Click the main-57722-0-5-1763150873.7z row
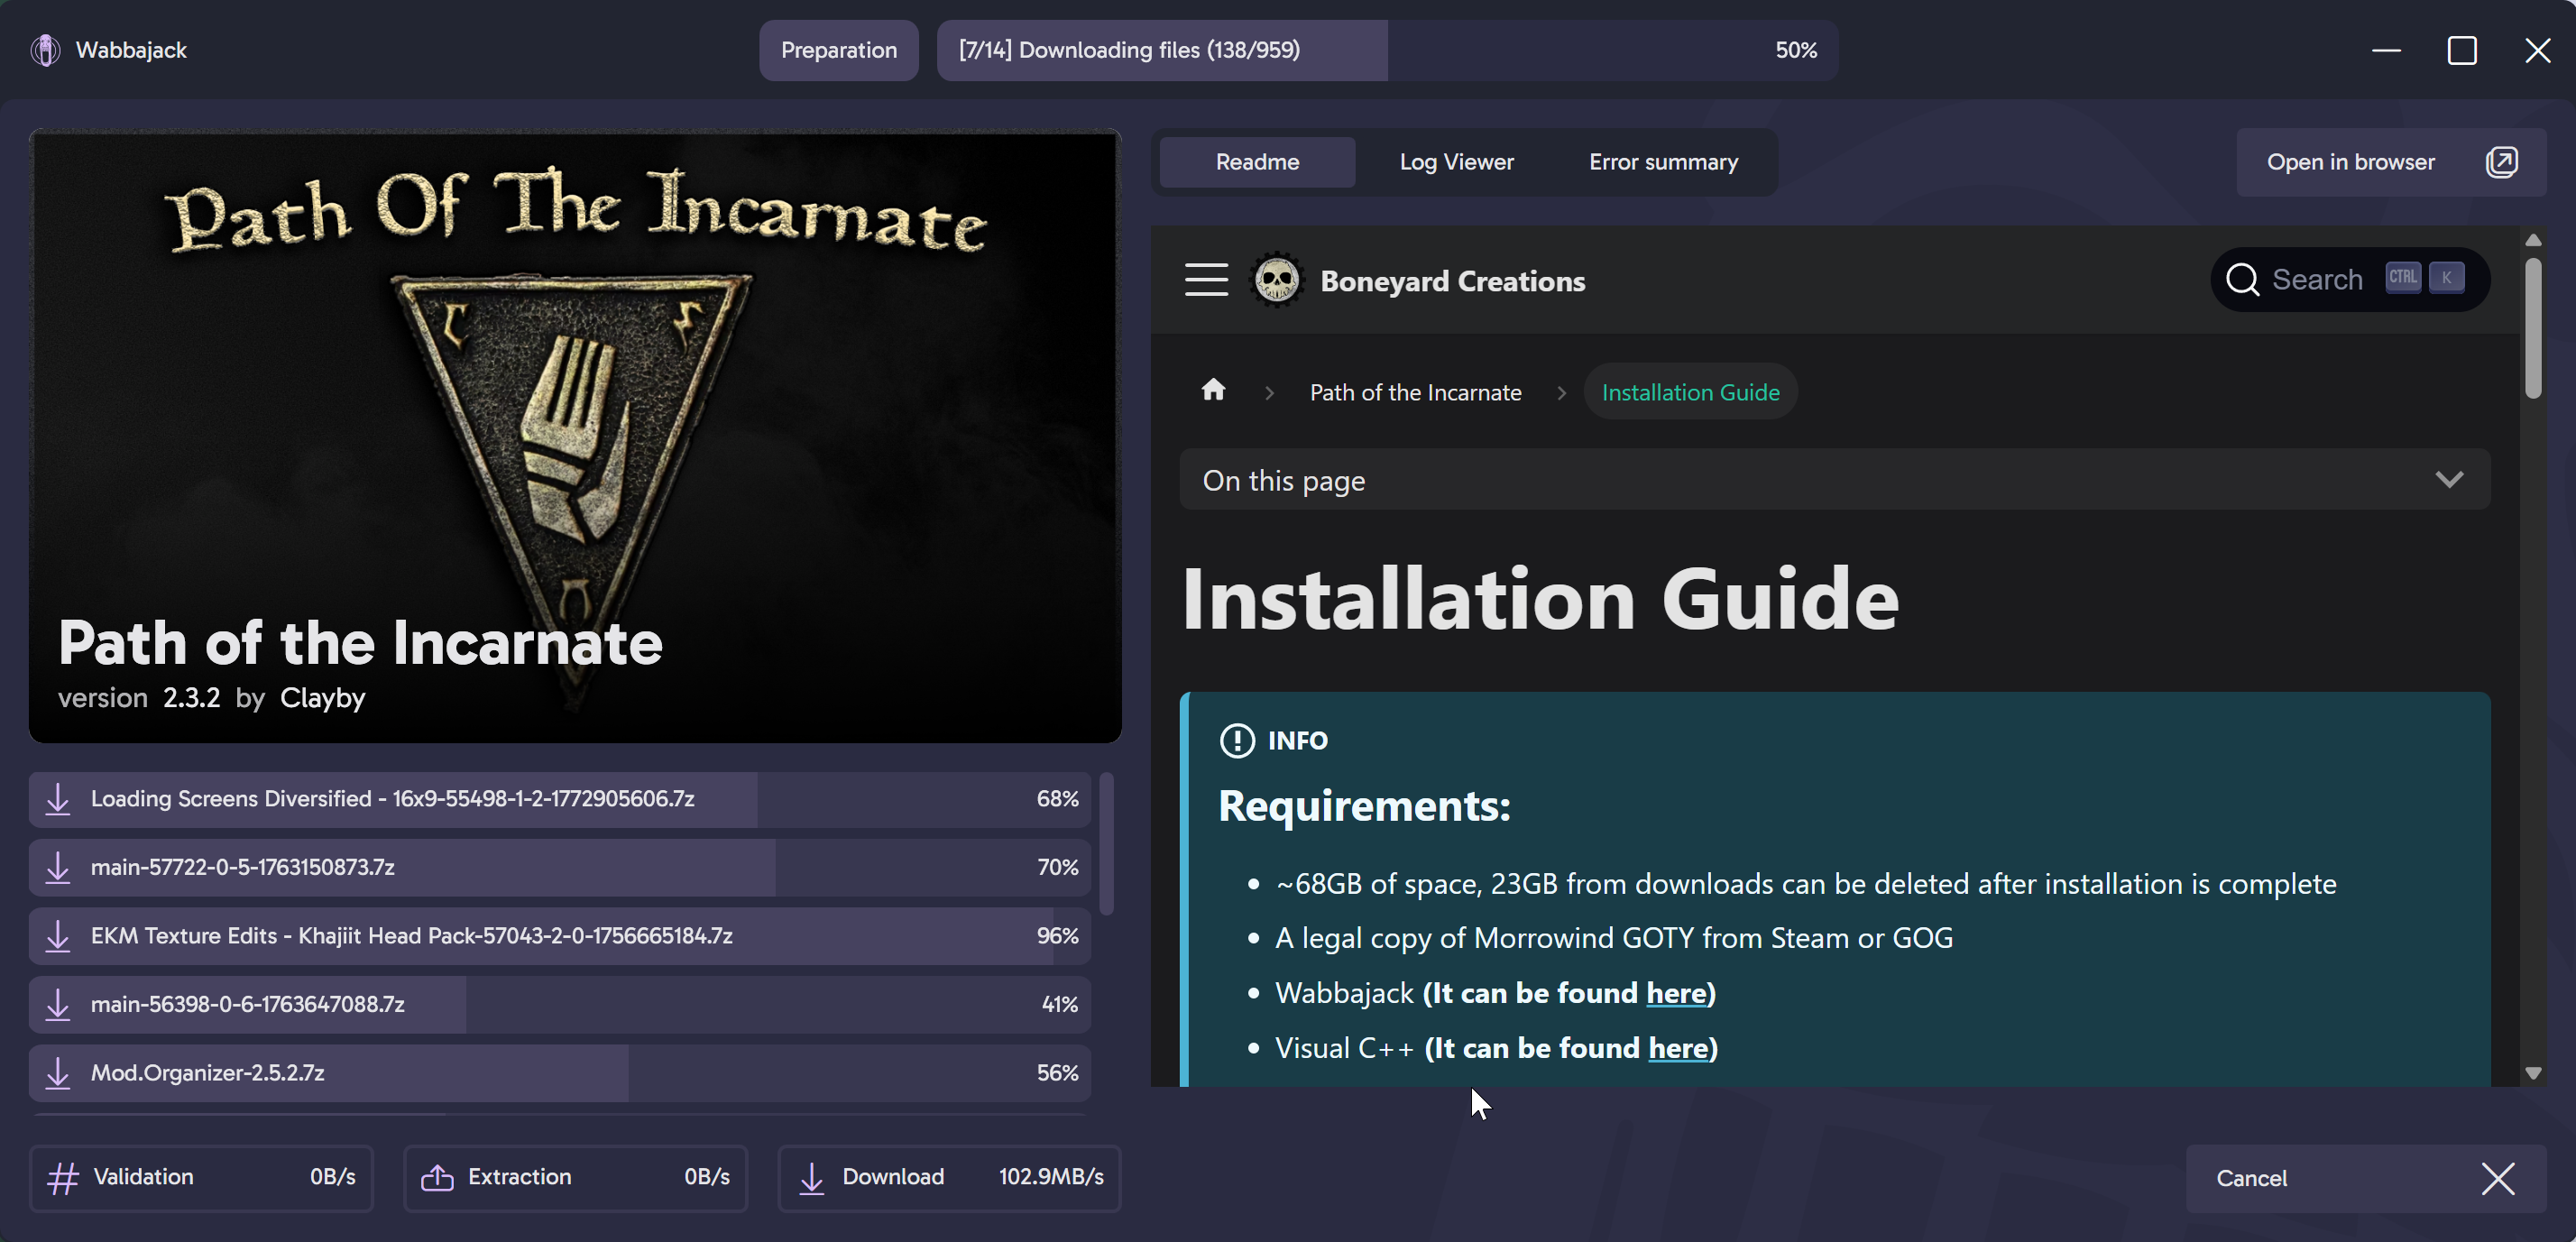2576x1242 pixels. [x=559, y=867]
